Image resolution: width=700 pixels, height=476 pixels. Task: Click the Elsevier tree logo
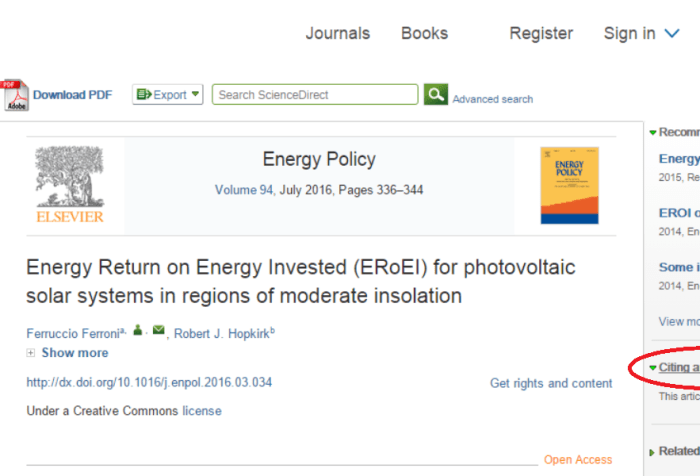(69, 185)
